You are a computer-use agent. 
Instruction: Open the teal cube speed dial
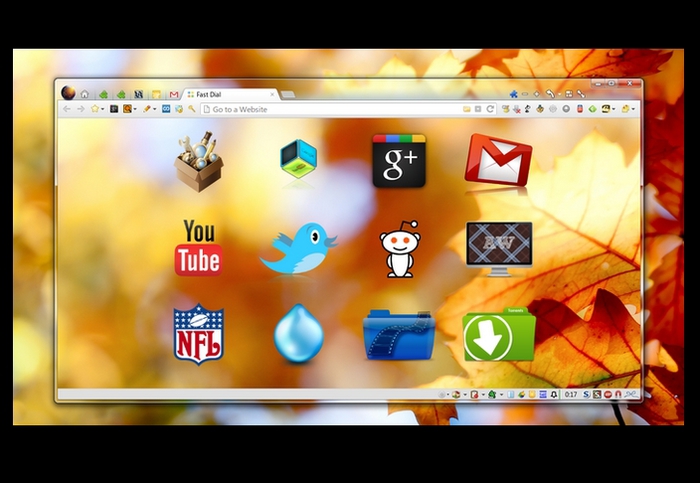point(298,158)
